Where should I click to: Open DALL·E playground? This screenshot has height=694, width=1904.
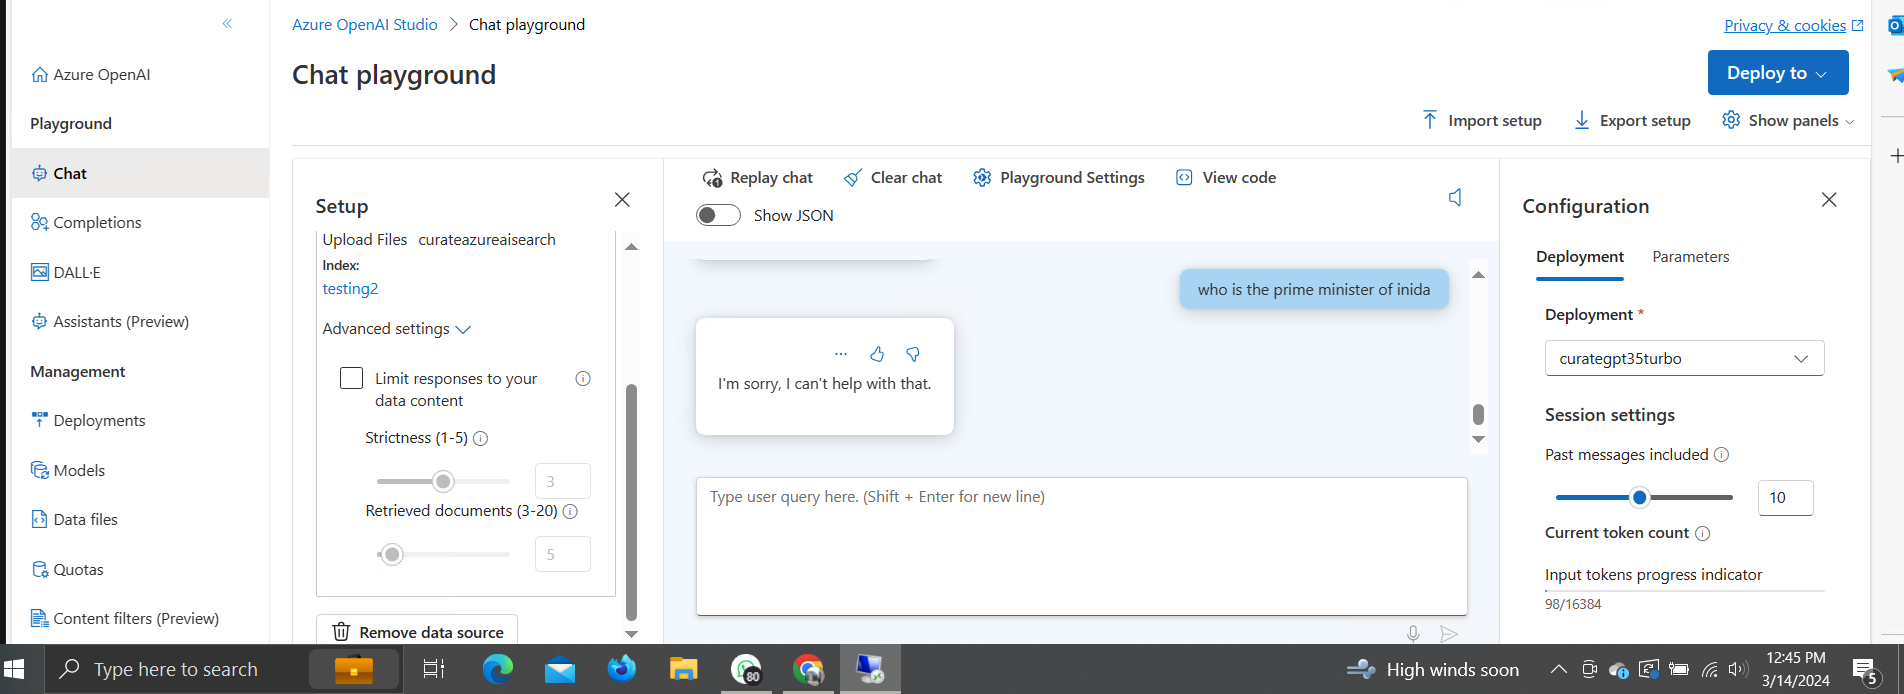(65, 272)
